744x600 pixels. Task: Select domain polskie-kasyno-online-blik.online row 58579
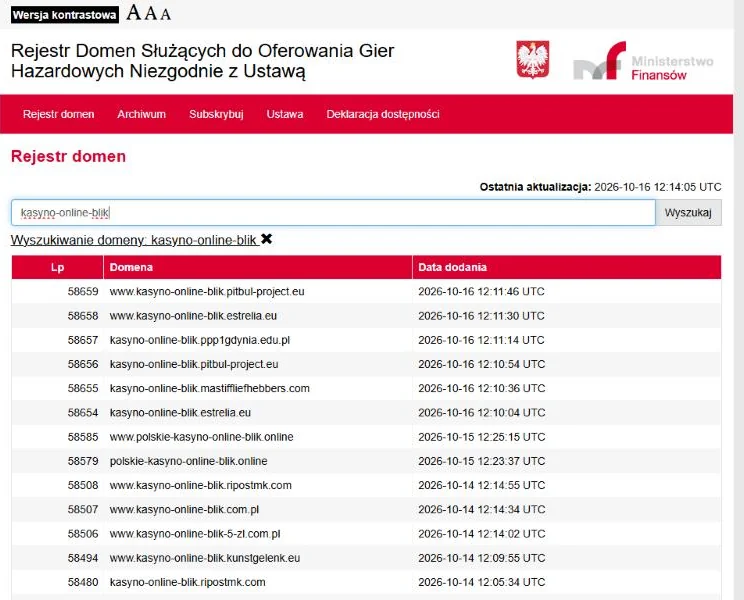coord(188,461)
